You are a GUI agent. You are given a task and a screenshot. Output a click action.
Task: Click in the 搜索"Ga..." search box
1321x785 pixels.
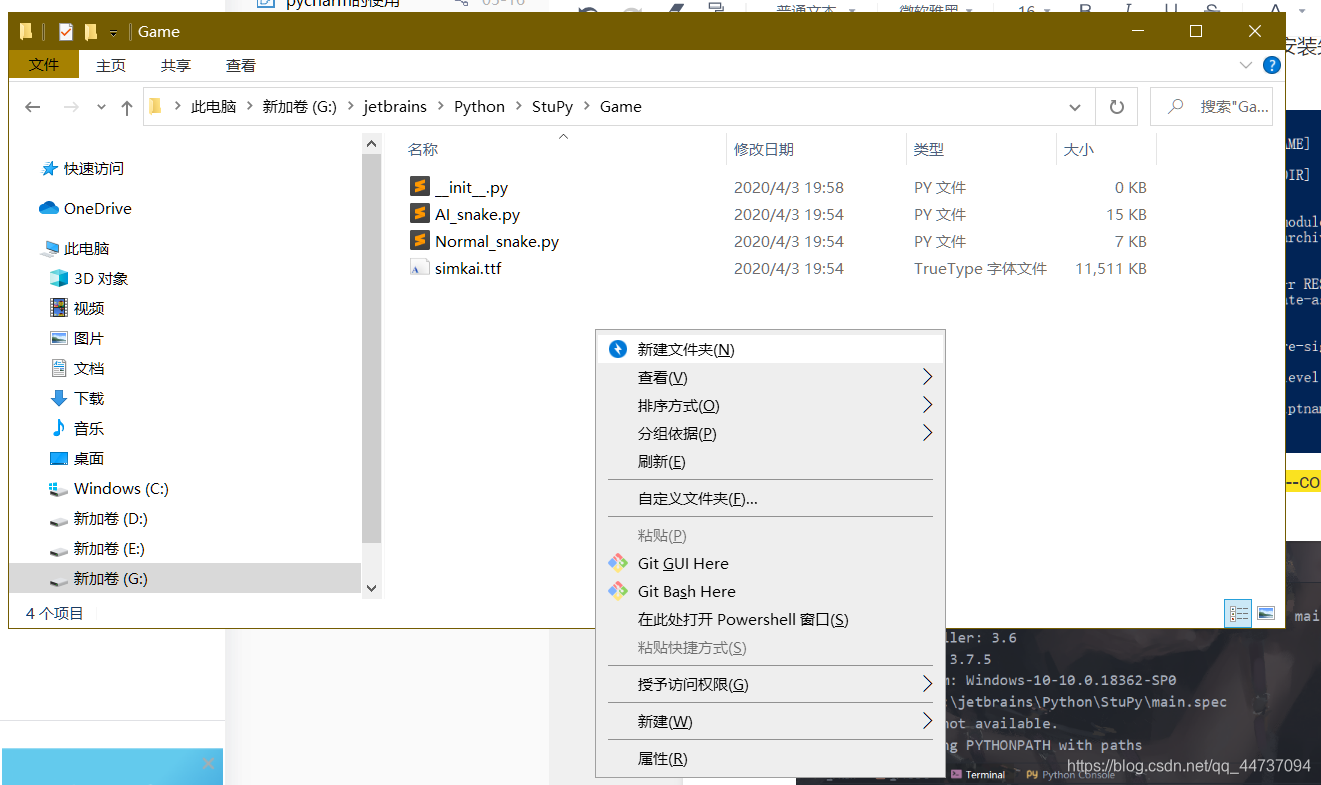1212,106
